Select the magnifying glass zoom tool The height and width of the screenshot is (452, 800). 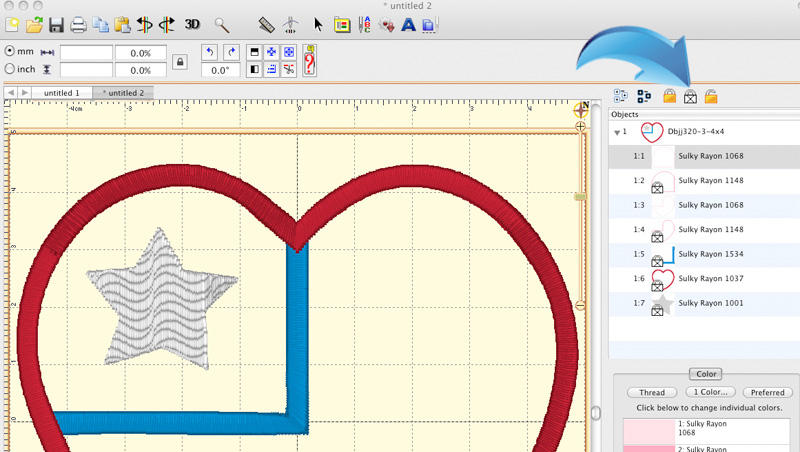[x=221, y=24]
